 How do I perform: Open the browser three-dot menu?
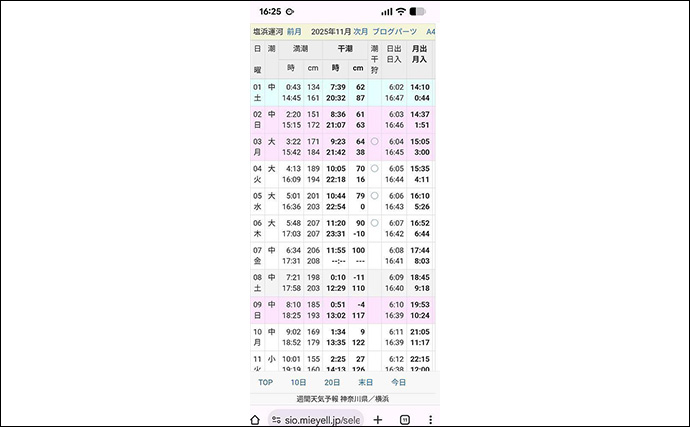(430, 420)
